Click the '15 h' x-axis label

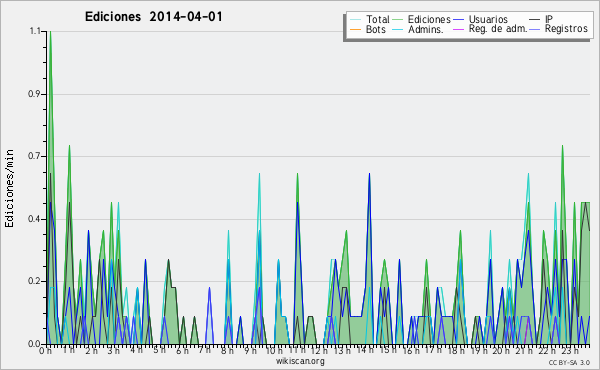pos(388,350)
